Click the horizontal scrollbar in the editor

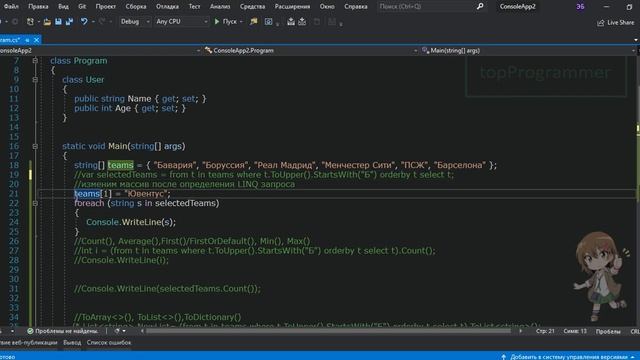pos(328,331)
